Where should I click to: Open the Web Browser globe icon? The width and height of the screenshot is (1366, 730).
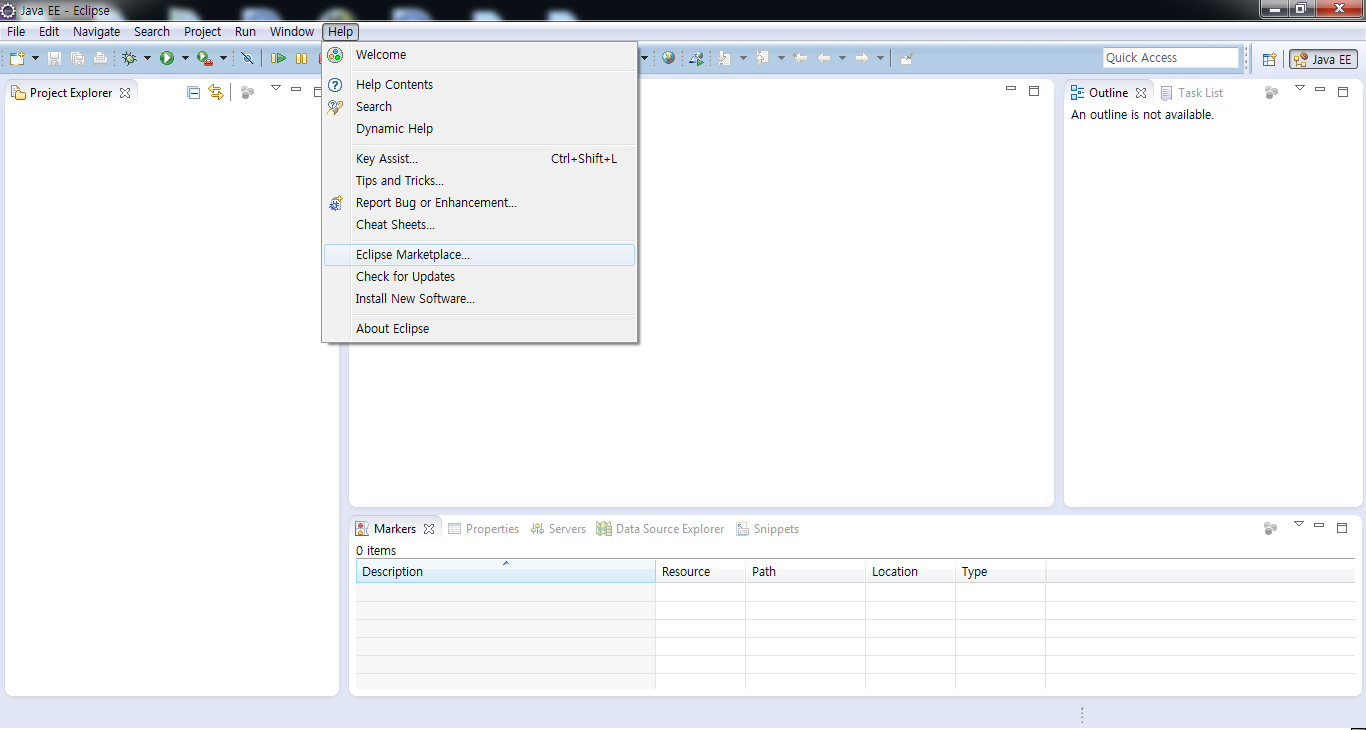click(x=668, y=57)
